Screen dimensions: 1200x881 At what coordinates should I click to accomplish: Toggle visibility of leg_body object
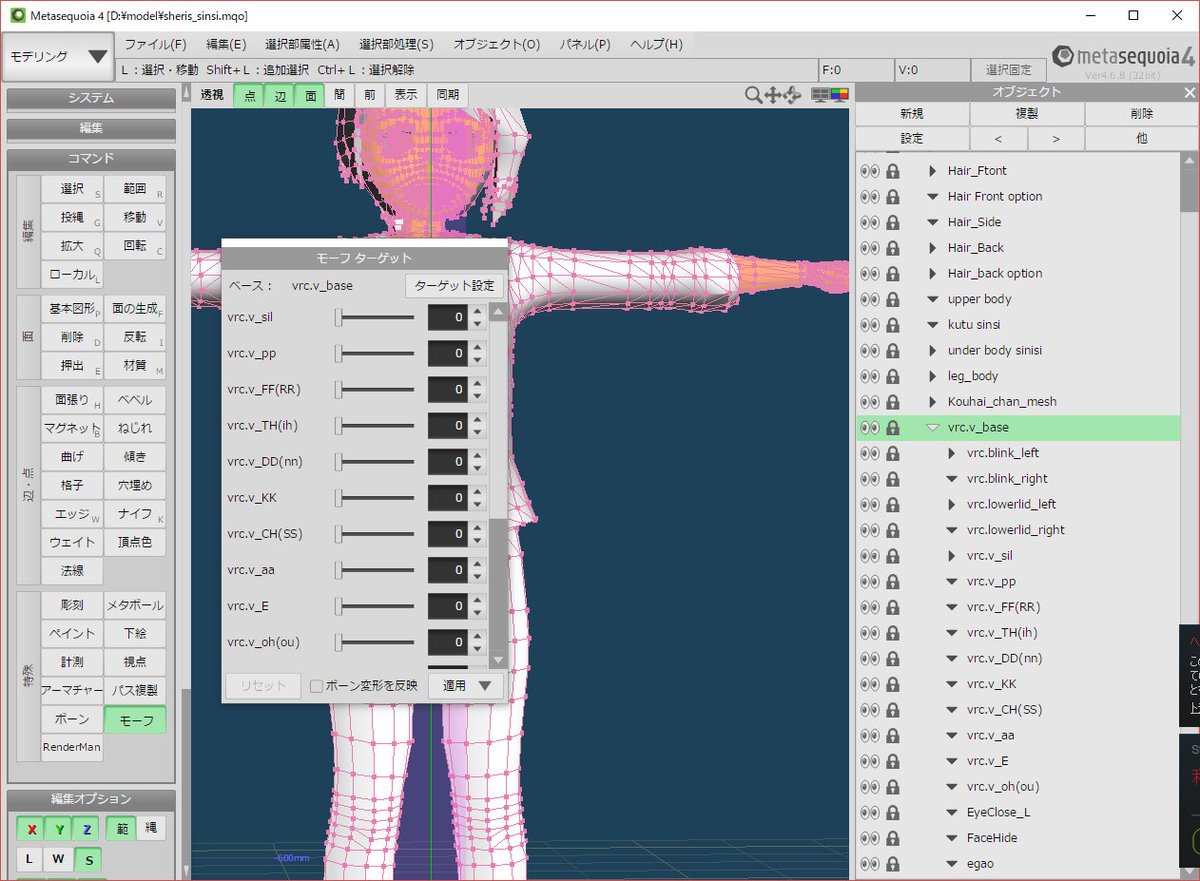coord(869,376)
